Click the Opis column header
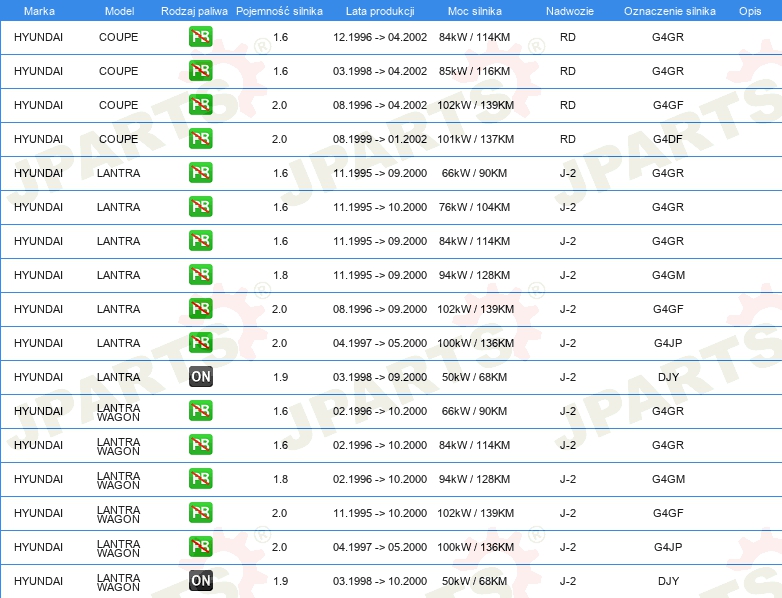 750,11
